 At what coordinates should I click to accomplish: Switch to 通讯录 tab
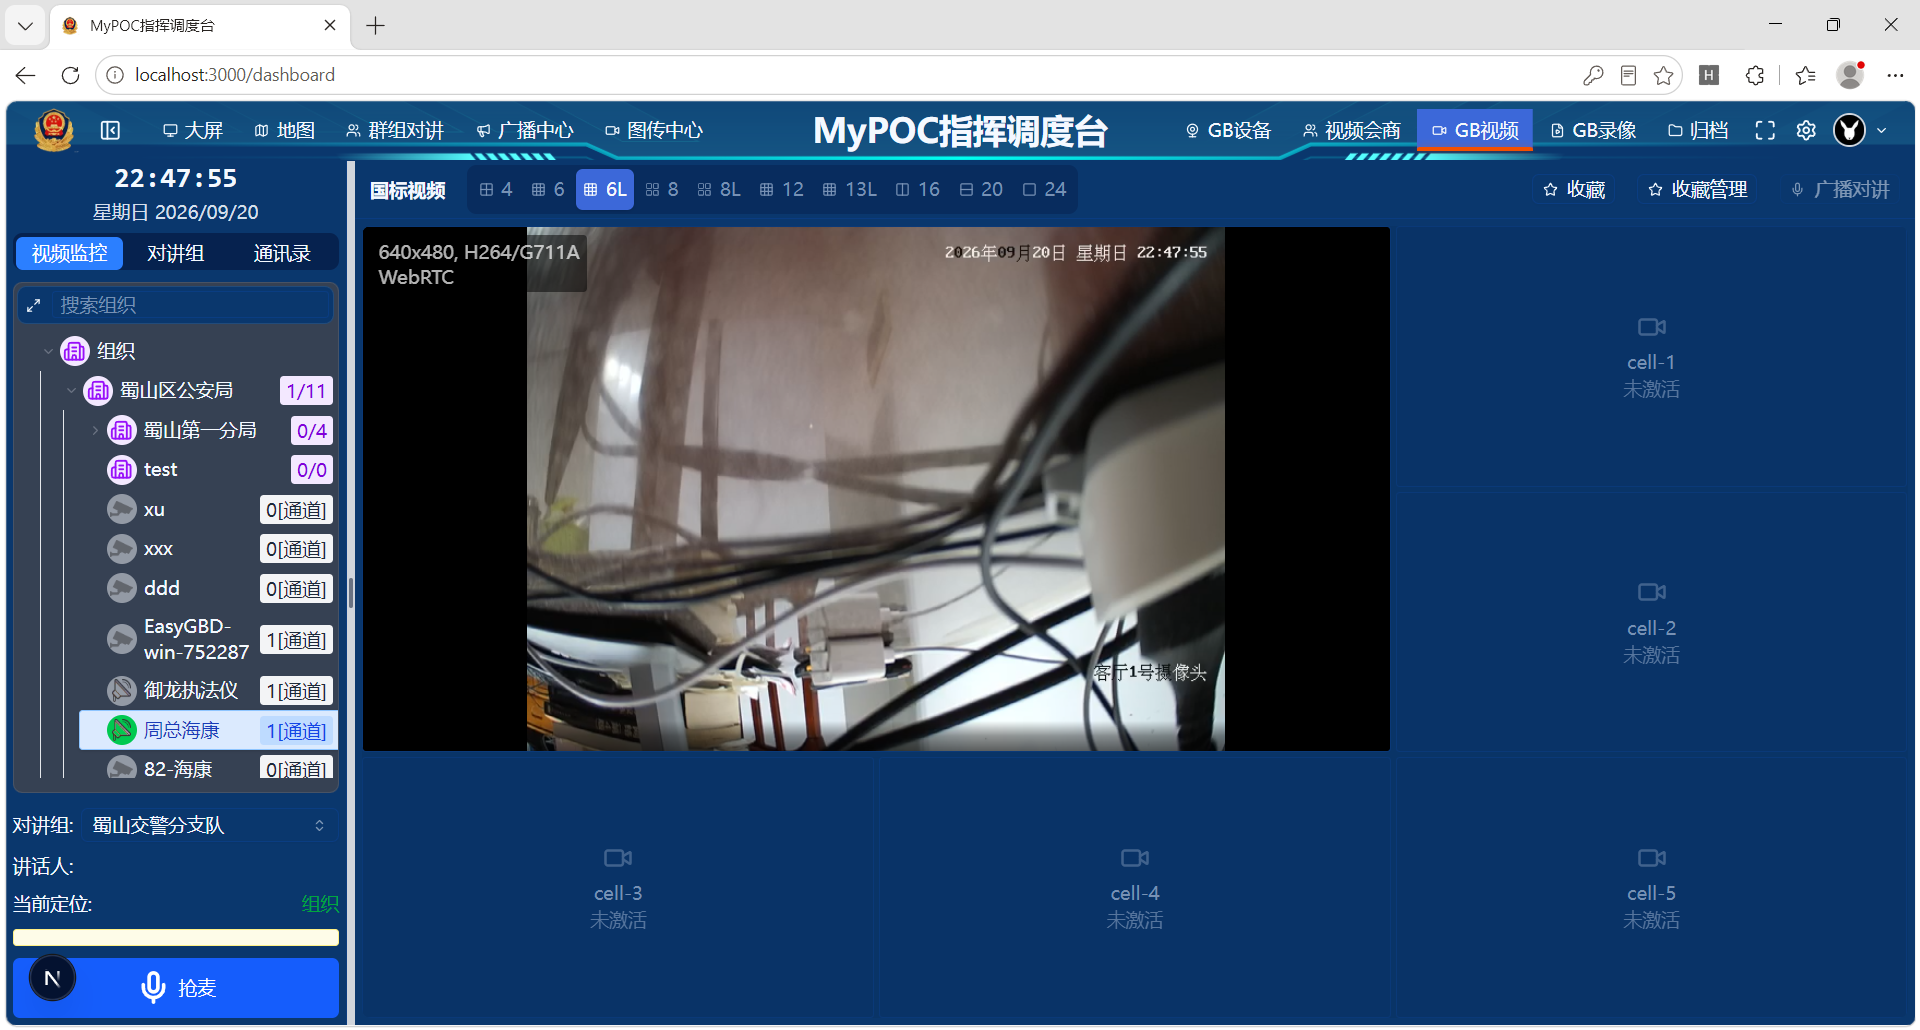282,253
